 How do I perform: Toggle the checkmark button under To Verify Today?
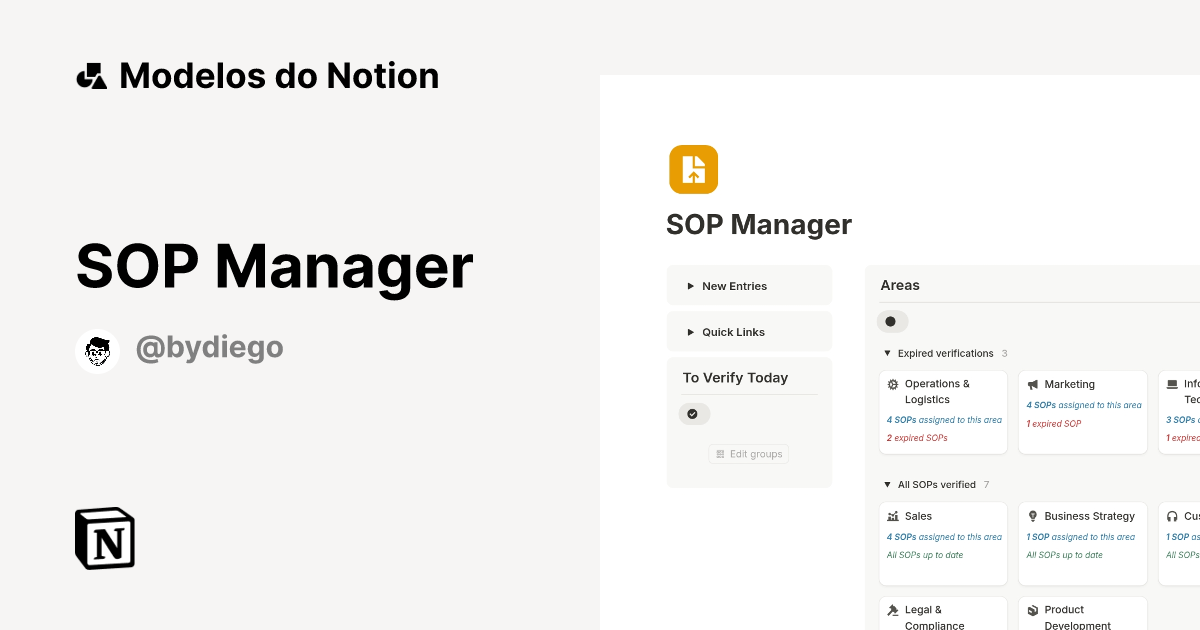(694, 413)
